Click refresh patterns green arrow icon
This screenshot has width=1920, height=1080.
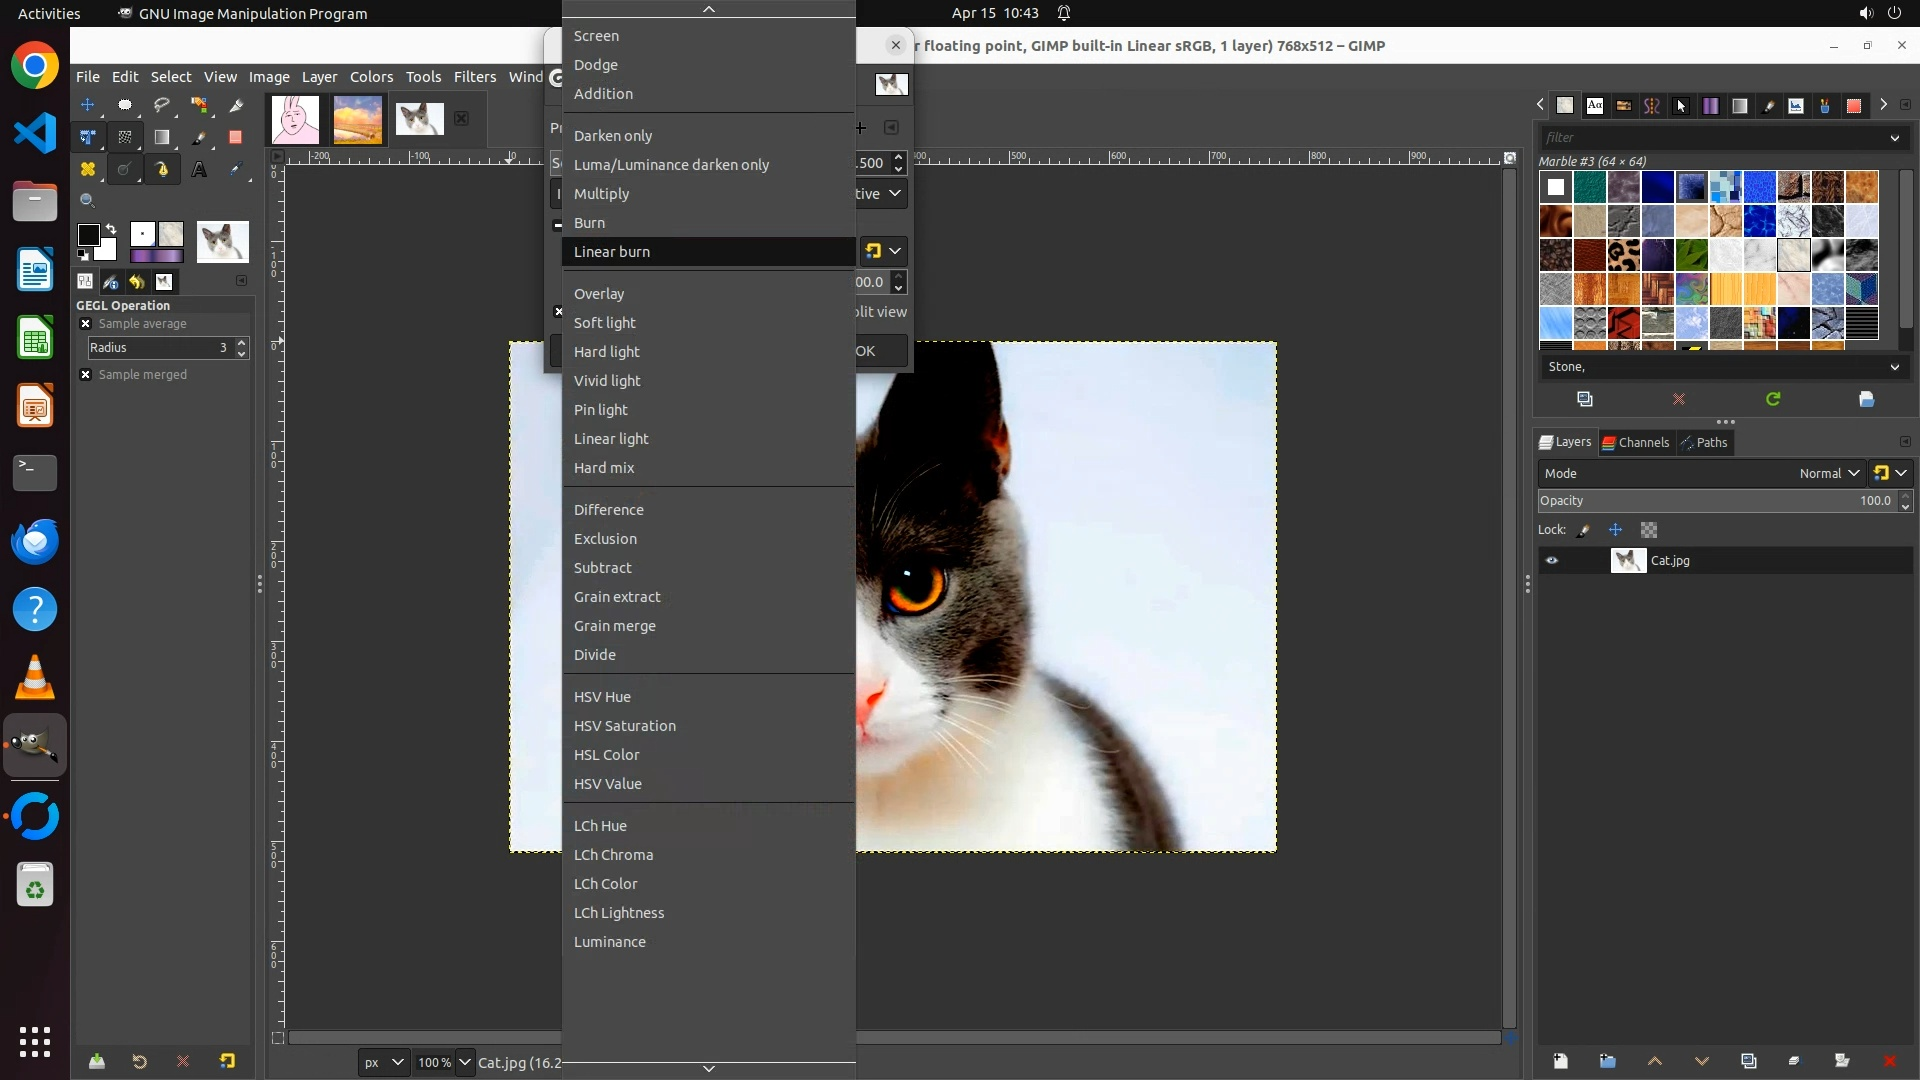coord(1773,399)
